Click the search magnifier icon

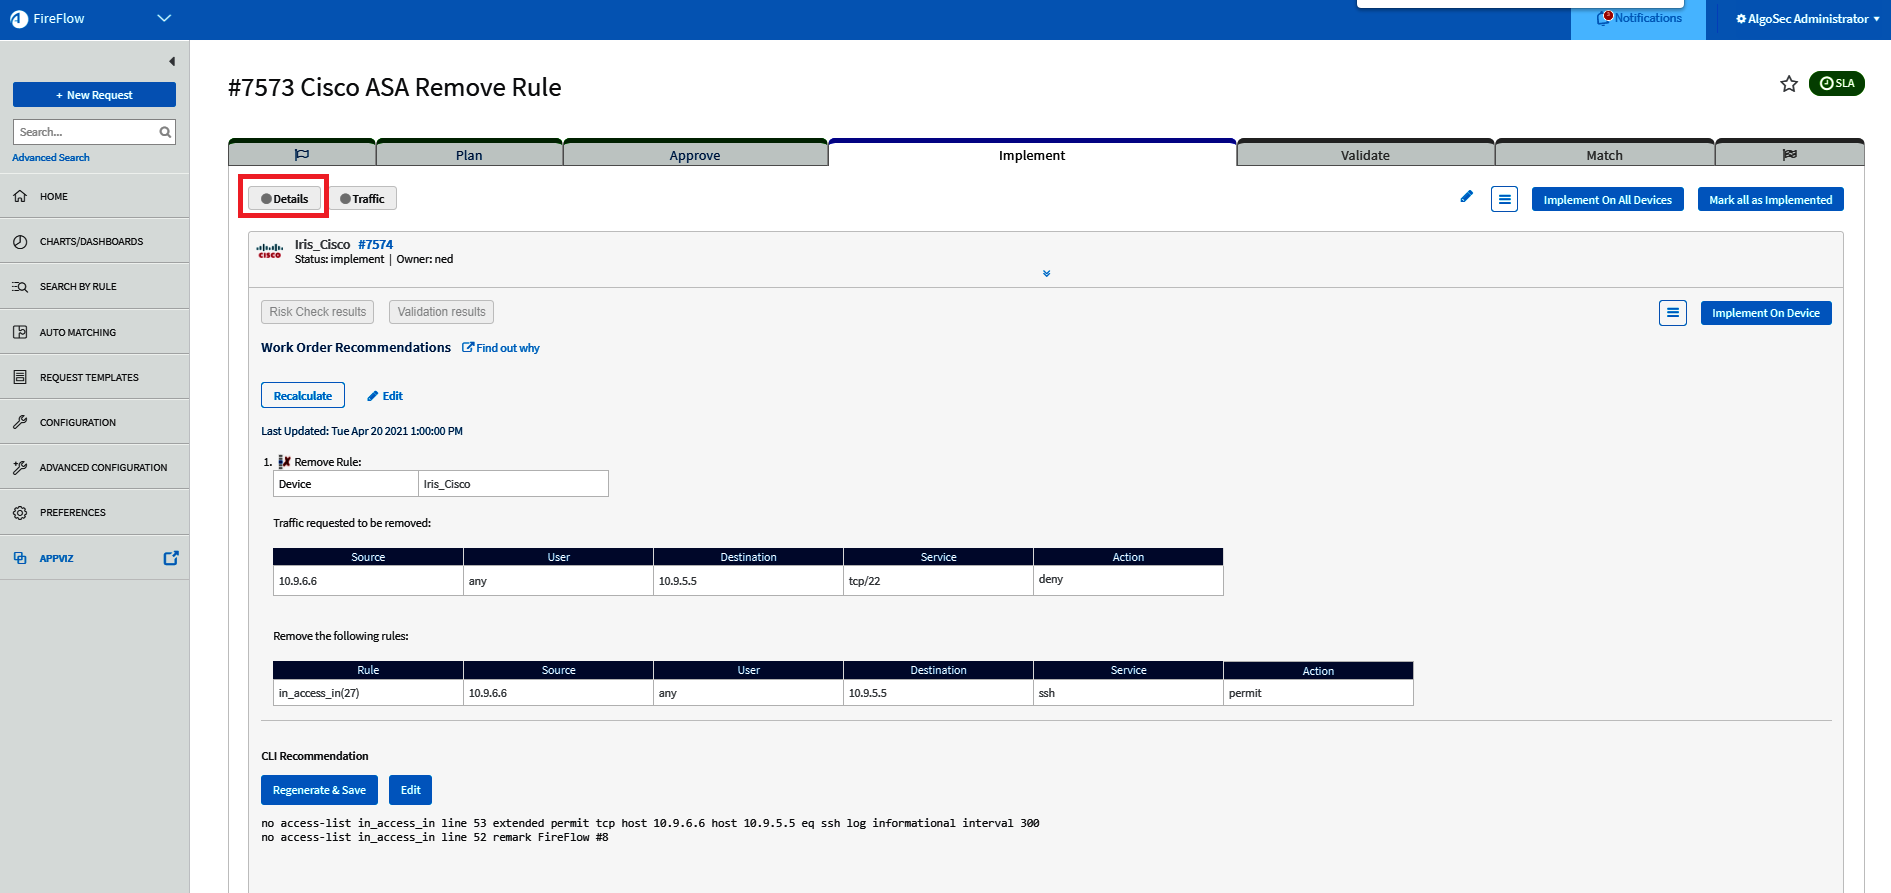coord(165,132)
